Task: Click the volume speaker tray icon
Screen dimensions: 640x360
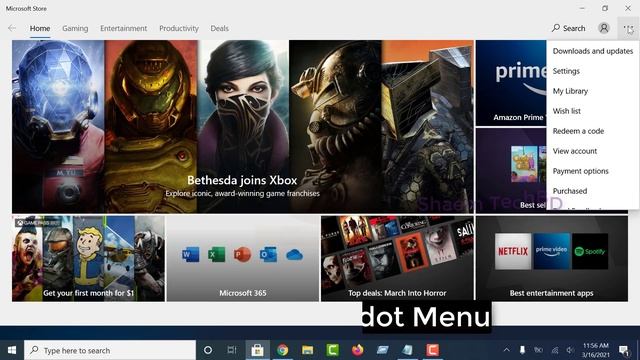Action: [x=570, y=350]
